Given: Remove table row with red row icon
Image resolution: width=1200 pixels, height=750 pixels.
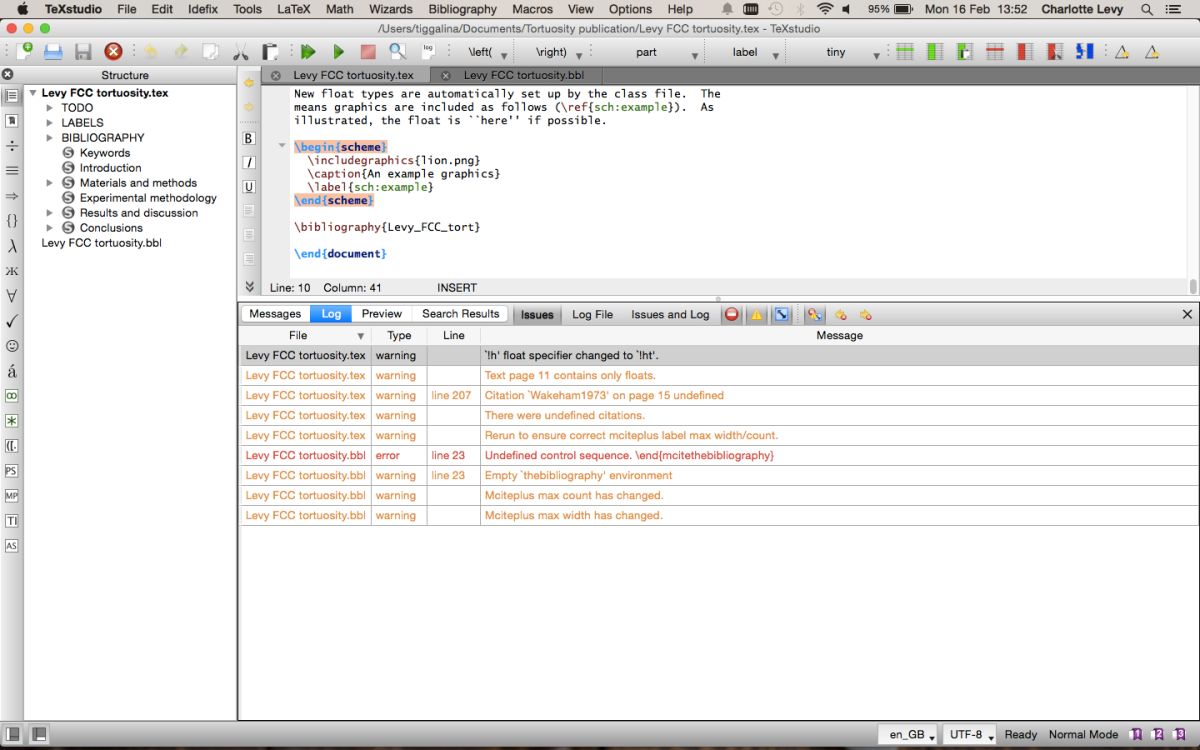Looking at the screenshot, I should click(x=995, y=51).
